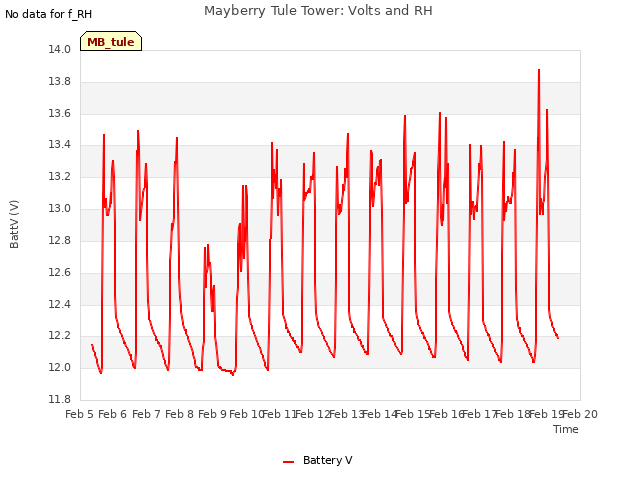Viewport: 640px width, 480px height.
Task: Click the Feb 7 date tick label
Action: tap(147, 414)
